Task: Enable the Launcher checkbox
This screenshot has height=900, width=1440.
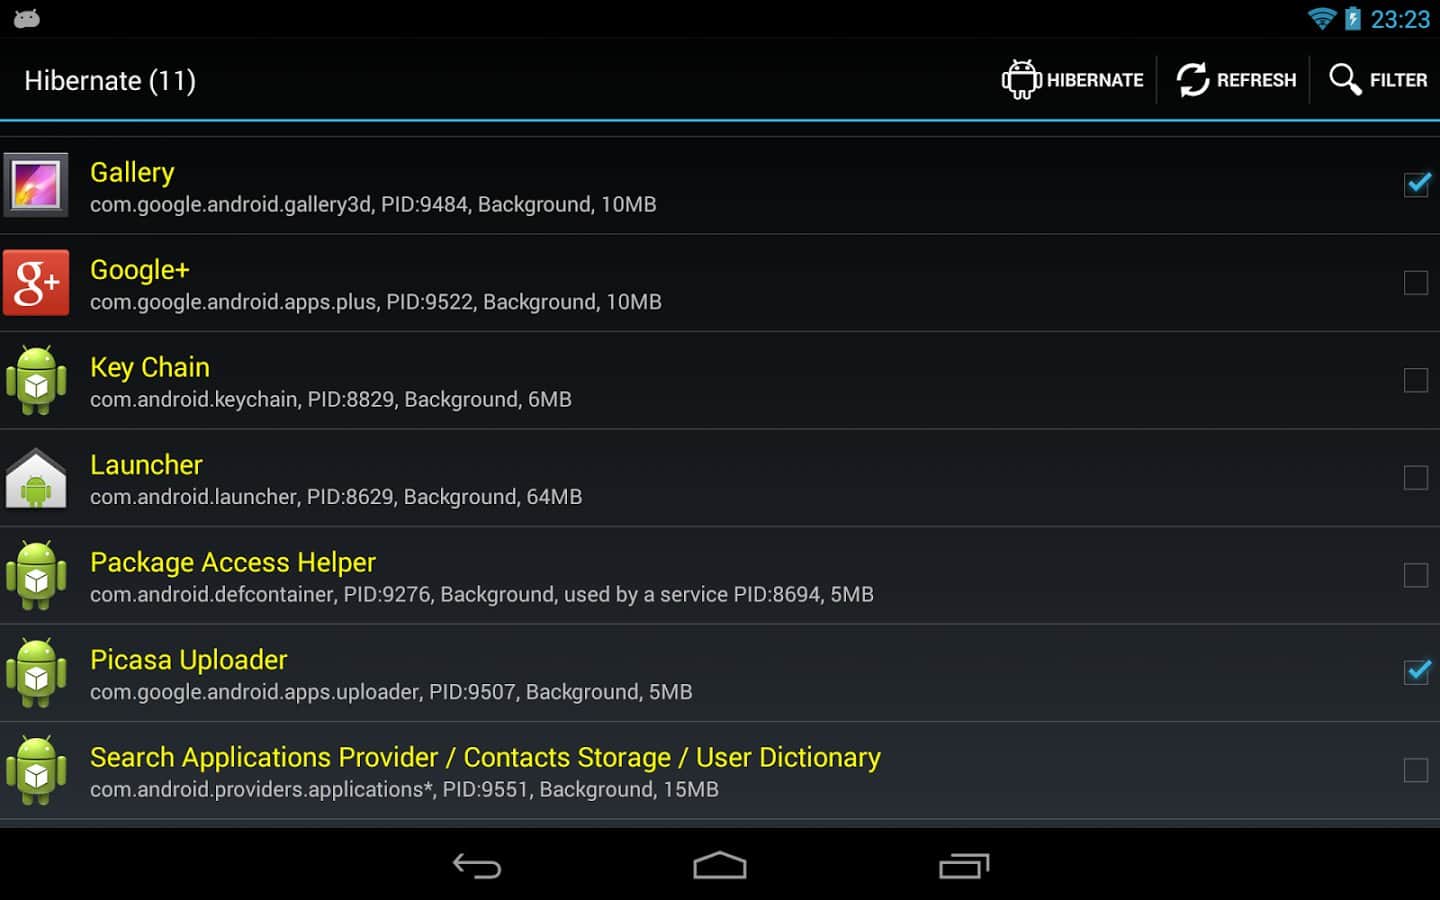Action: 1416,478
